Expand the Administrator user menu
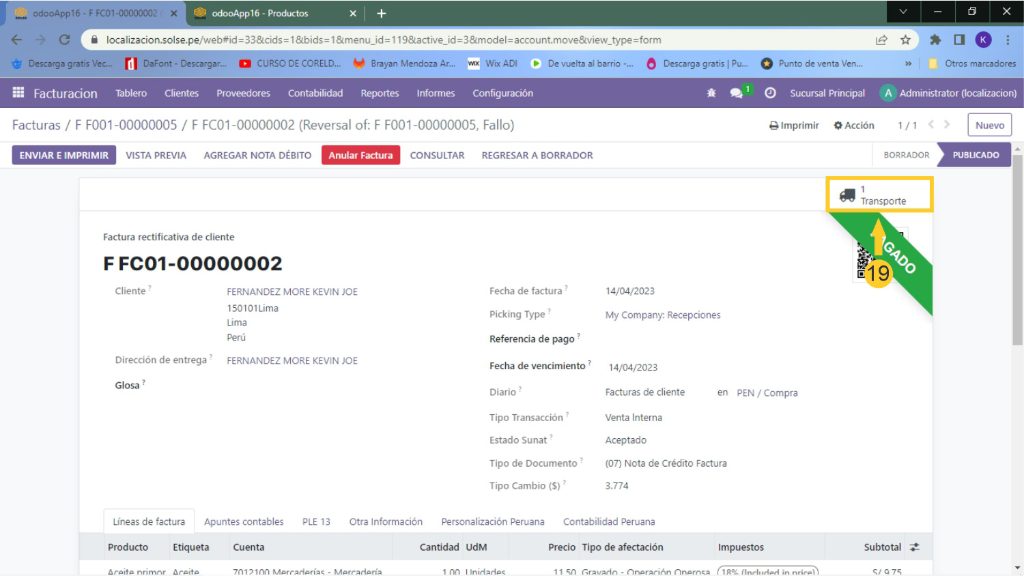This screenshot has height=576, width=1024. tap(948, 93)
